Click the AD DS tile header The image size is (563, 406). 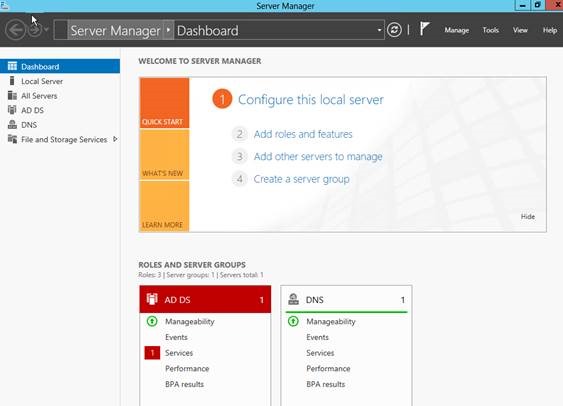pyautogui.click(x=205, y=299)
